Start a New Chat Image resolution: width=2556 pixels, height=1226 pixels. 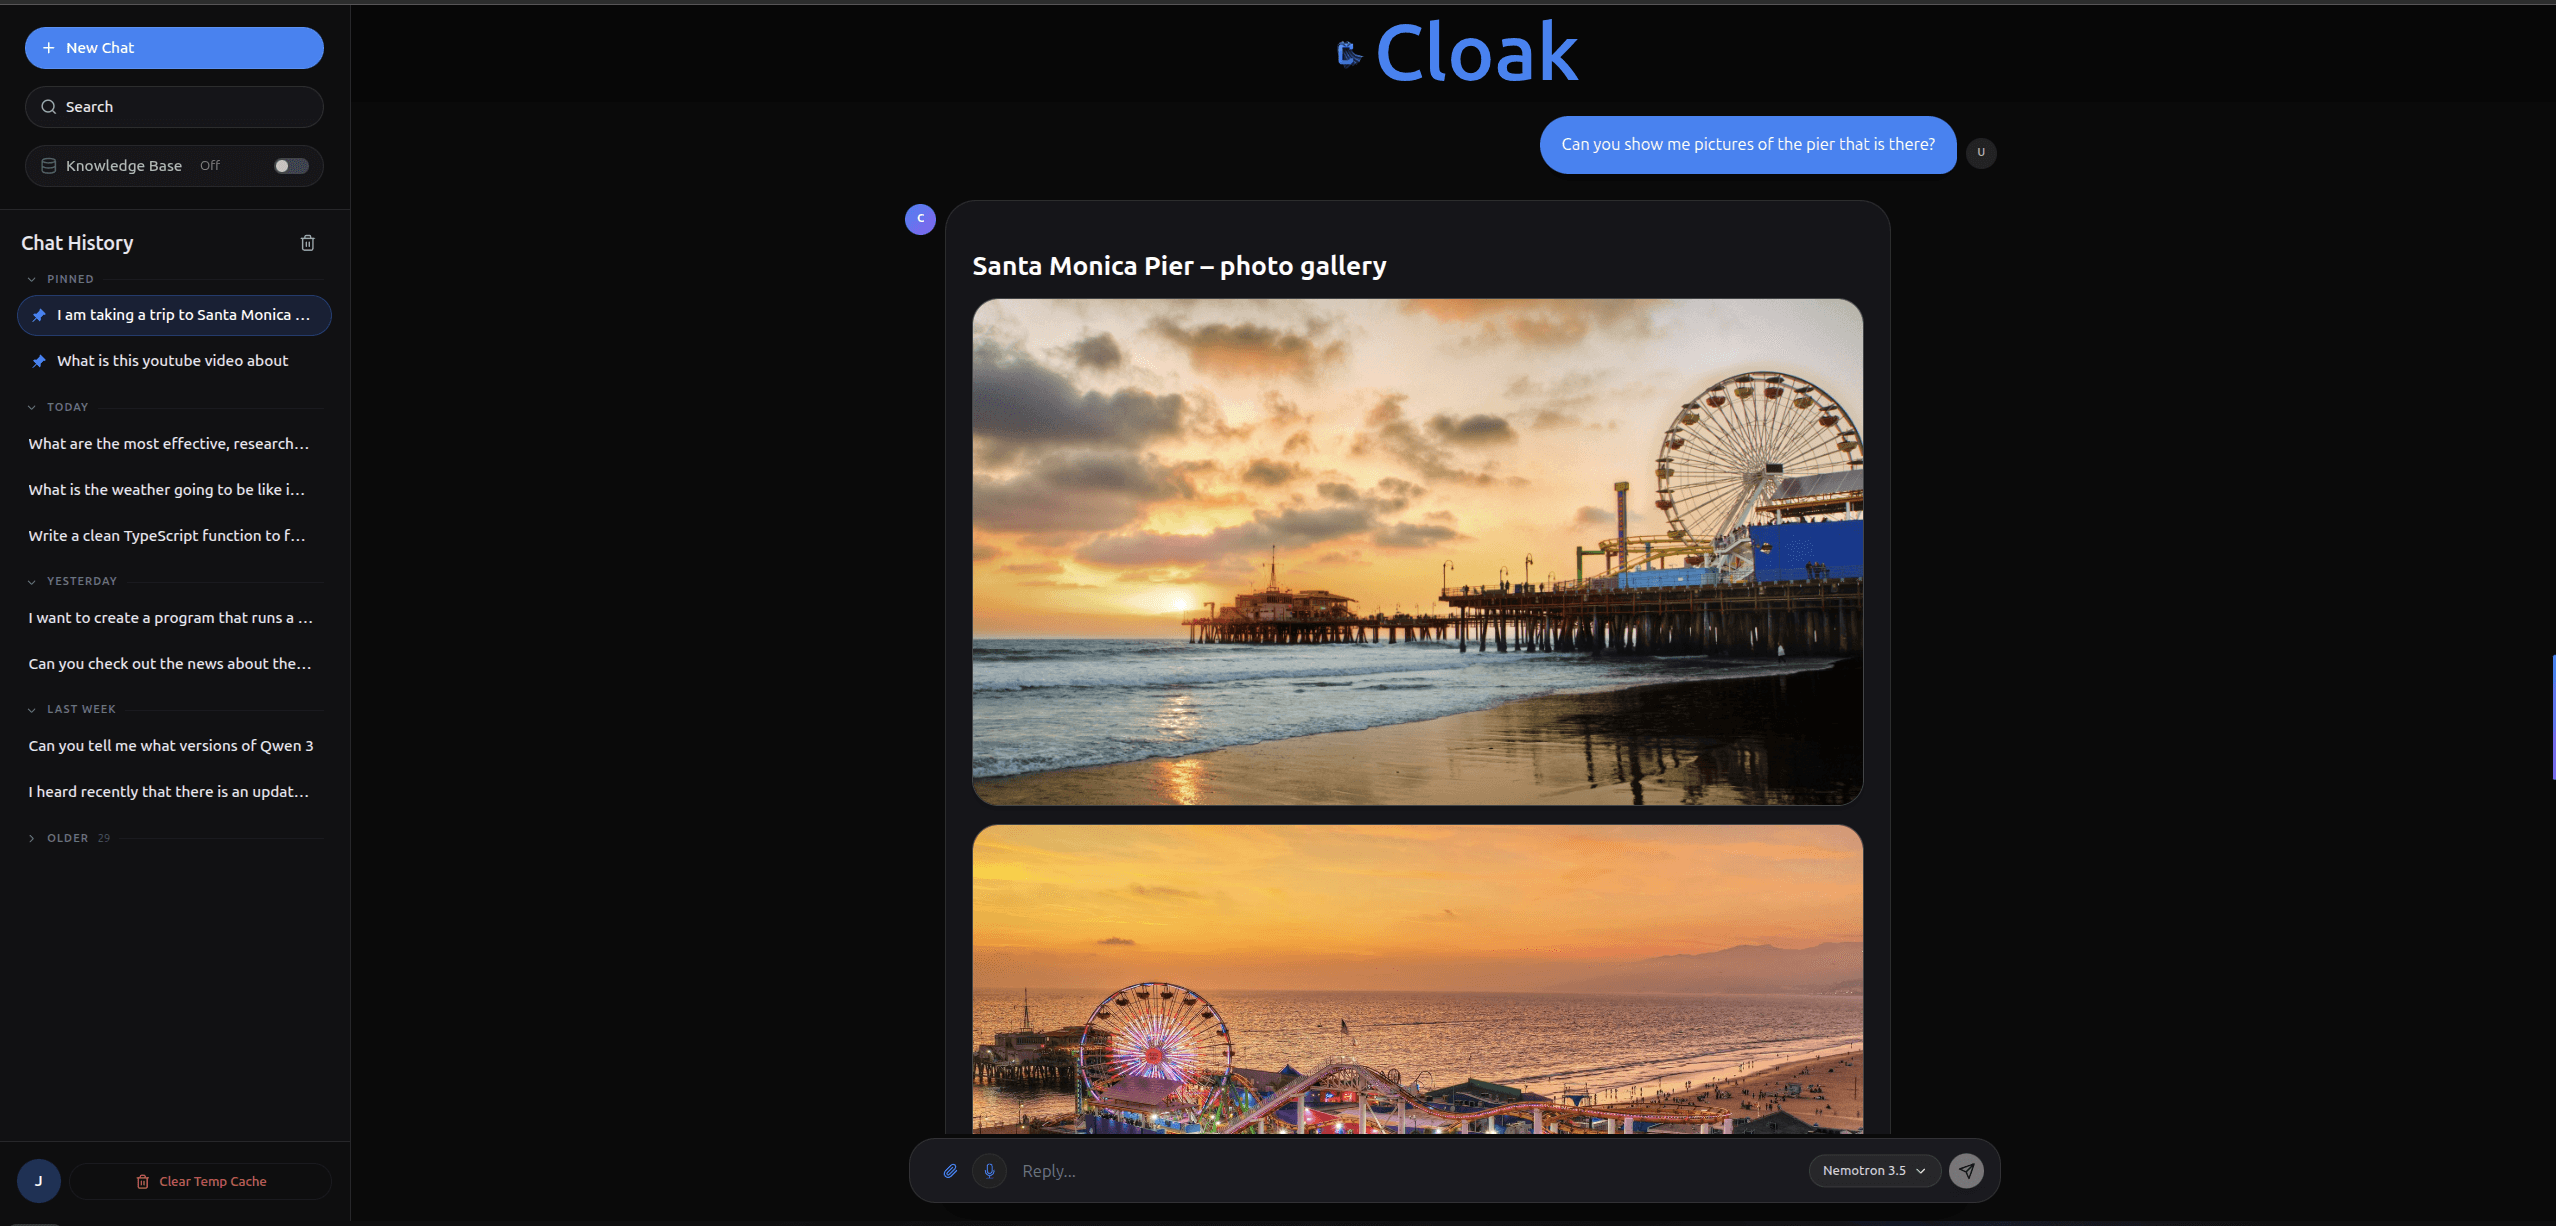point(174,48)
